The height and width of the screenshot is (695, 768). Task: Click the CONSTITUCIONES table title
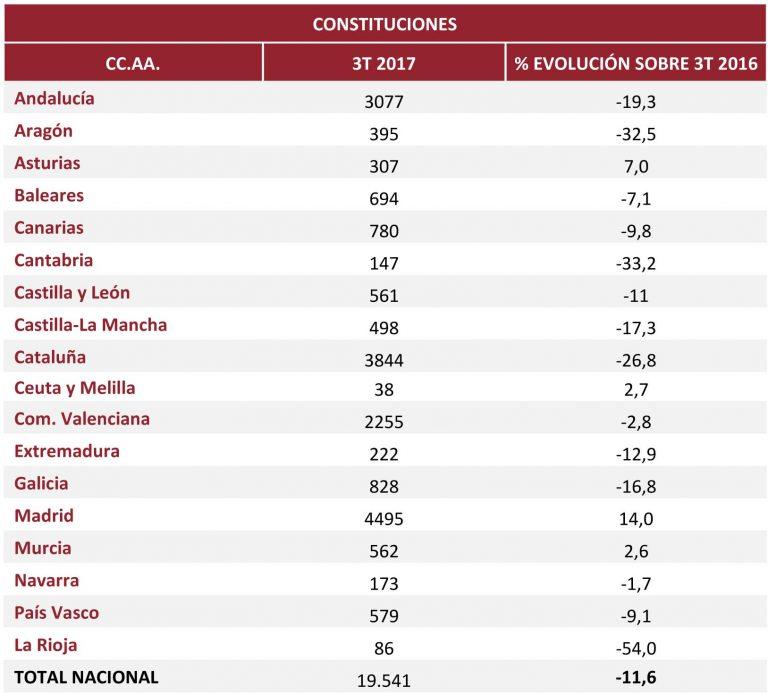(384, 23)
